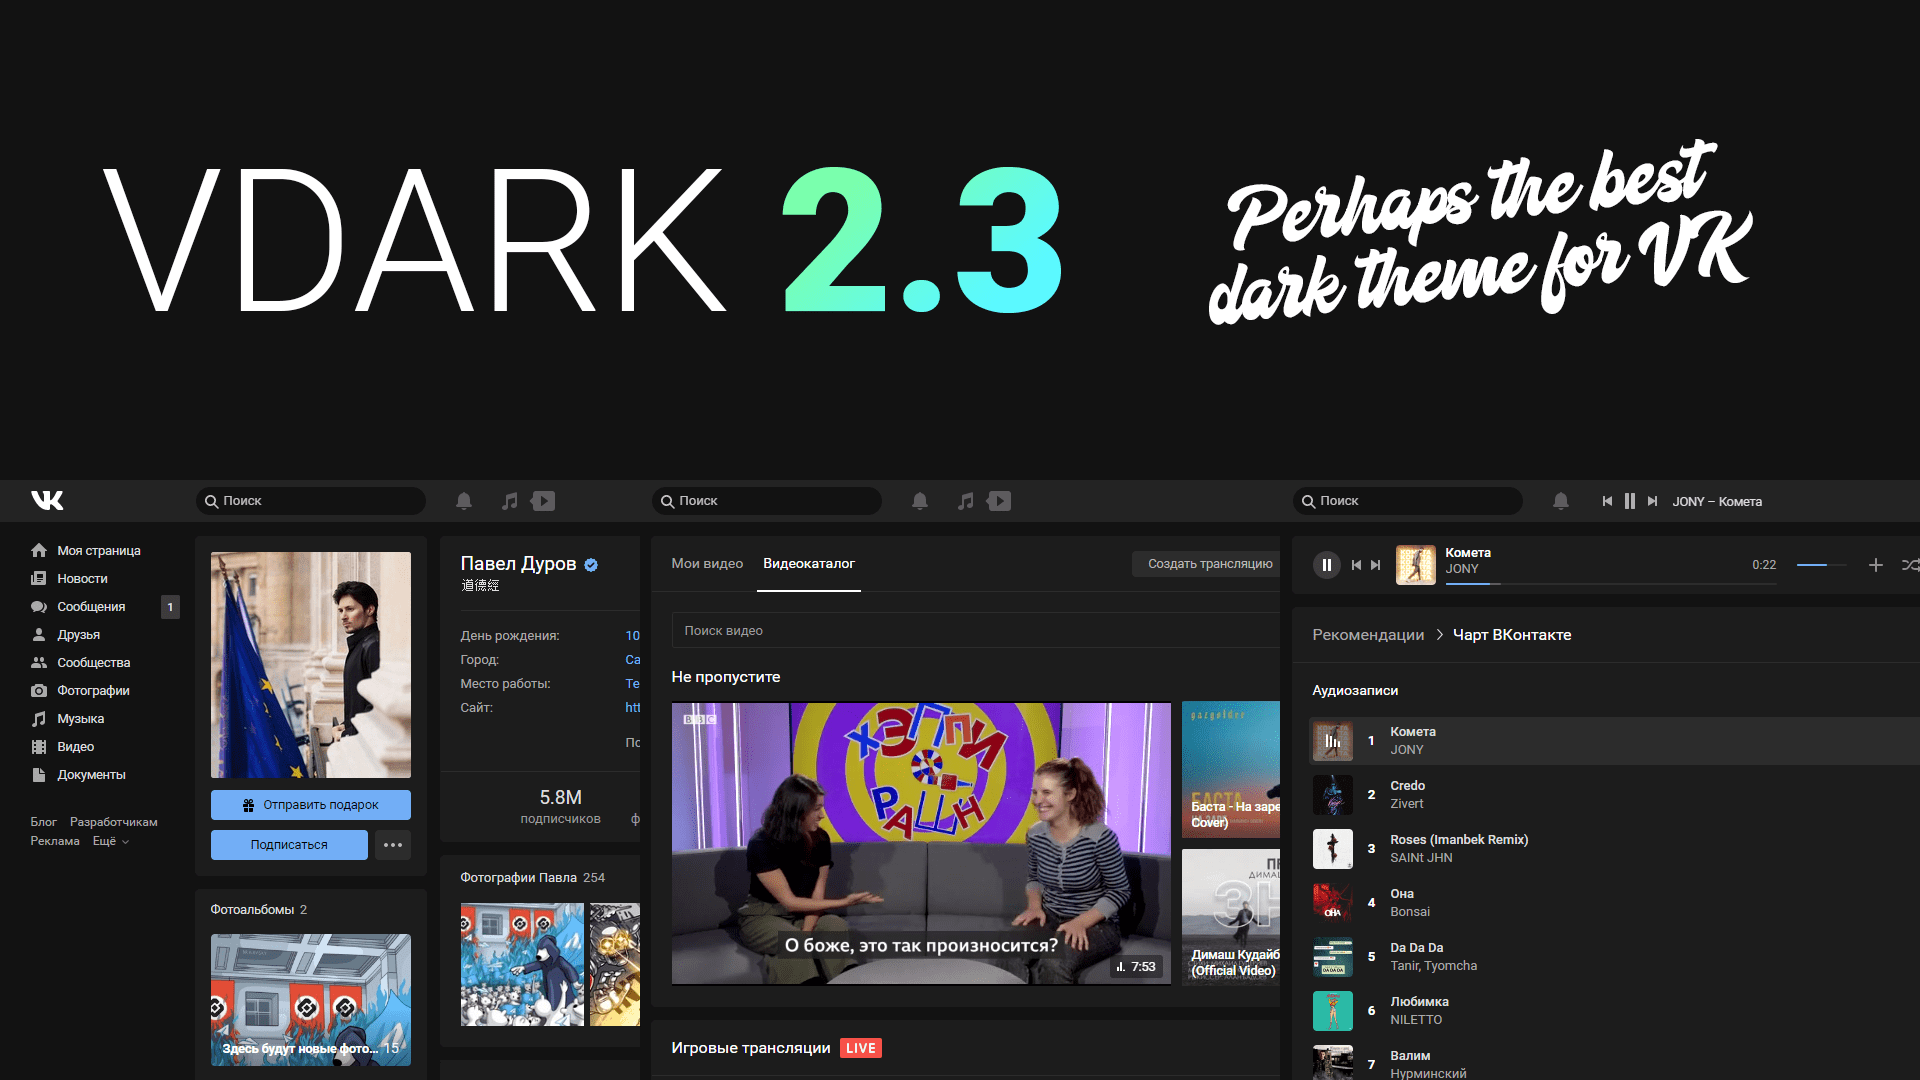1920x1080 pixels.
Task: Click the chat bubble icon beside Сообщения
Action: tap(39, 606)
